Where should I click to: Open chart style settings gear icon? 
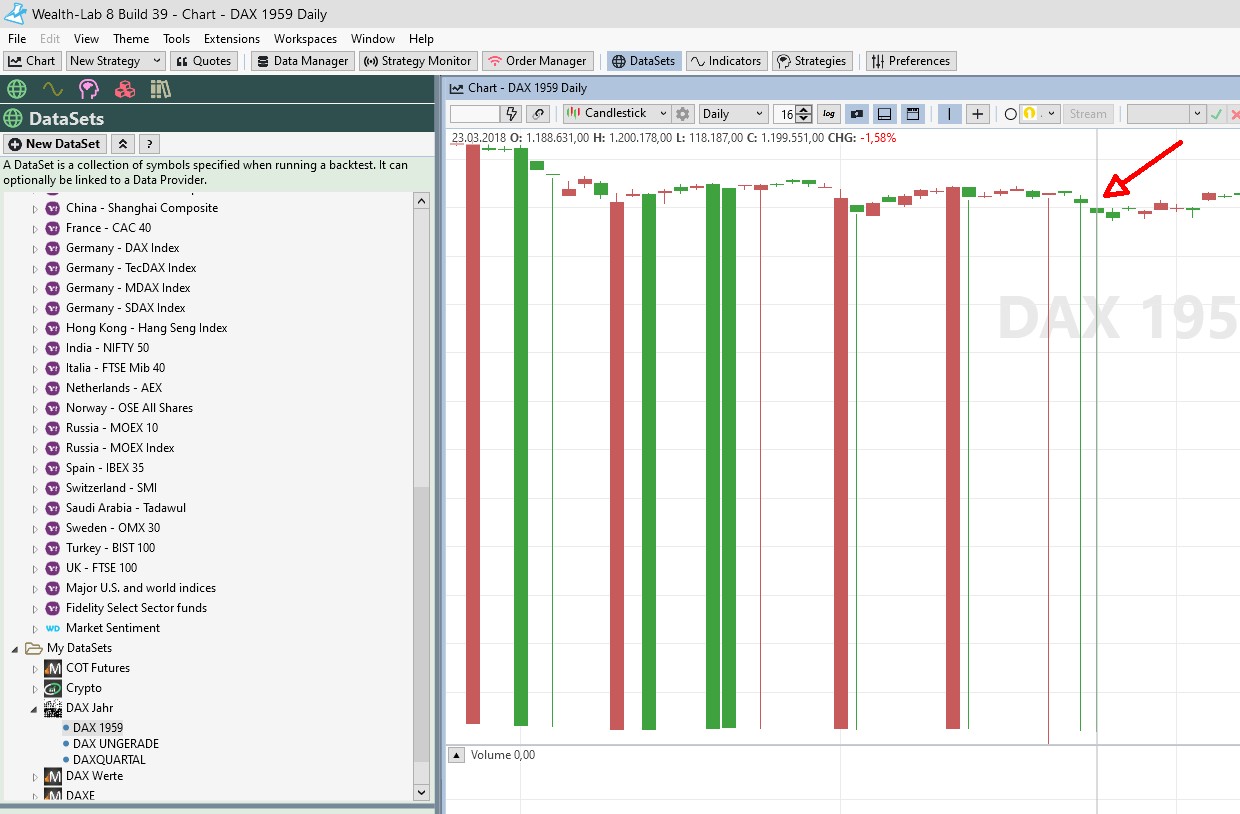point(683,114)
